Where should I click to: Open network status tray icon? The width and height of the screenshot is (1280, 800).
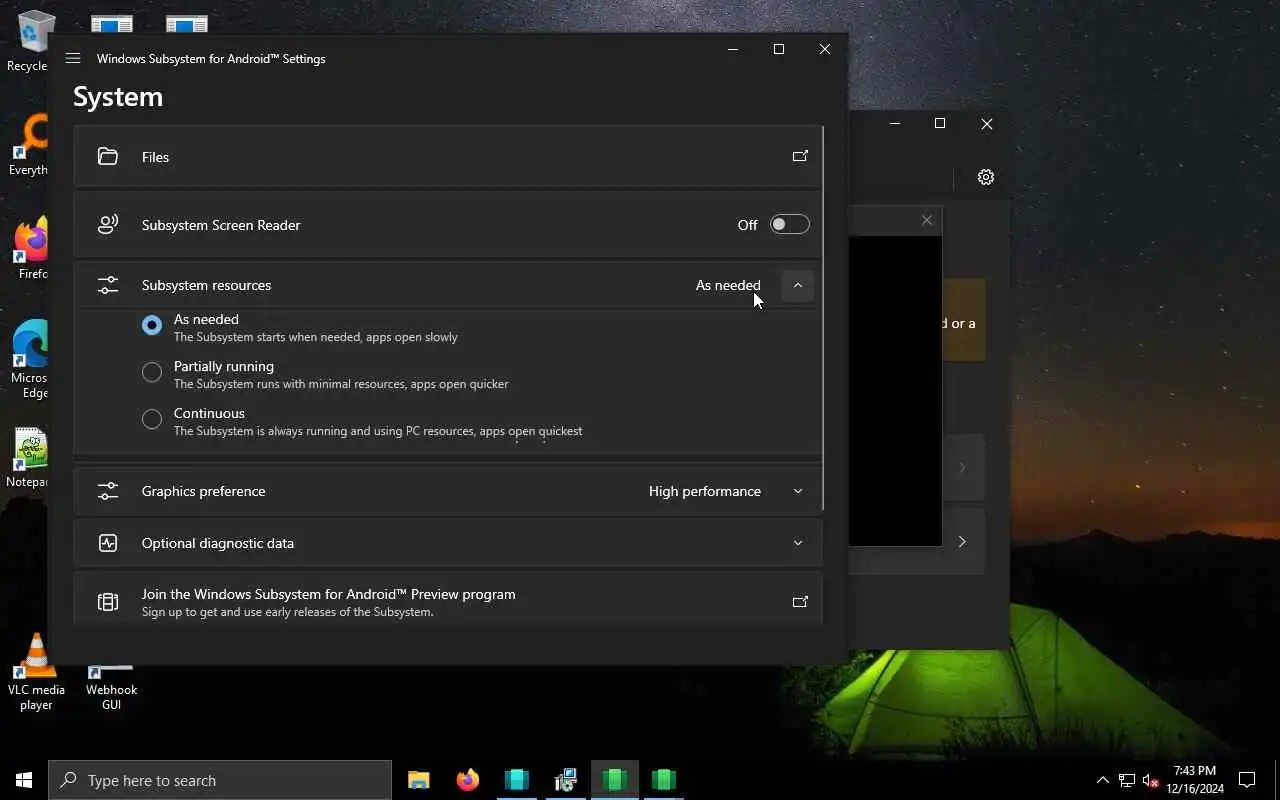tap(1127, 780)
